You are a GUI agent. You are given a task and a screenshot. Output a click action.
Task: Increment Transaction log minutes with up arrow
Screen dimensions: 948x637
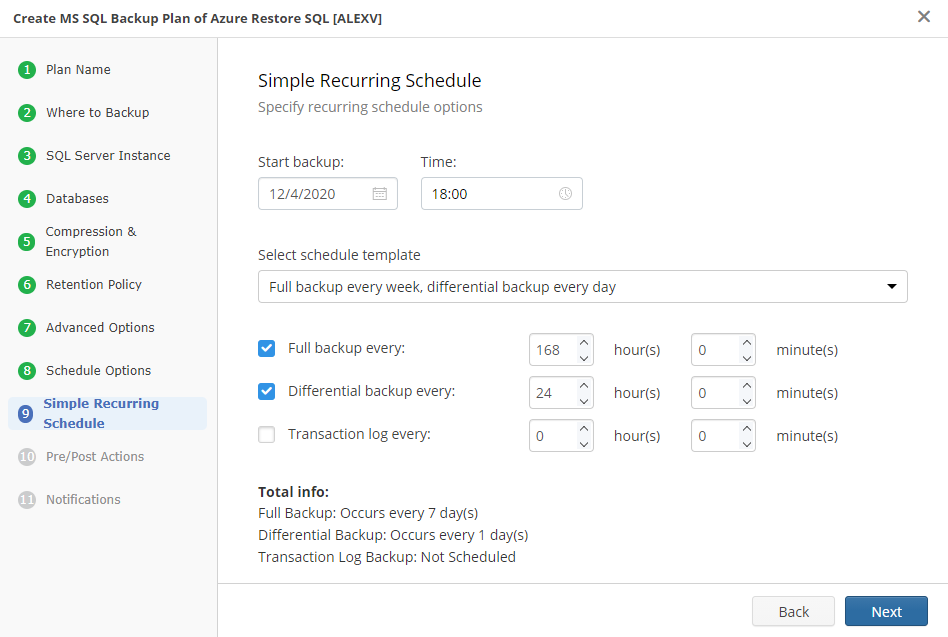point(746,429)
